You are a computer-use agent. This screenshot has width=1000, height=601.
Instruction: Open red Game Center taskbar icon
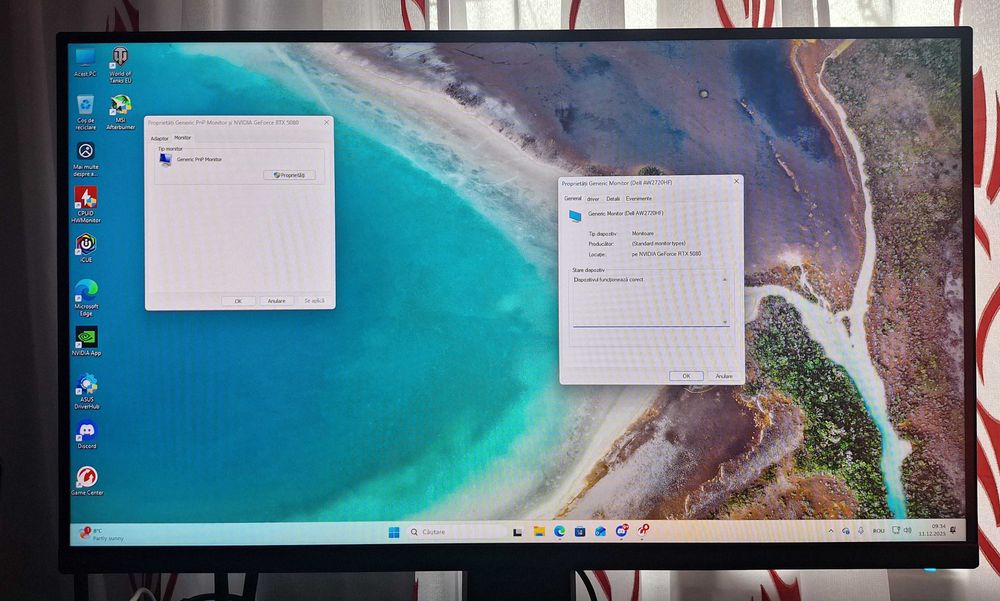point(643,530)
